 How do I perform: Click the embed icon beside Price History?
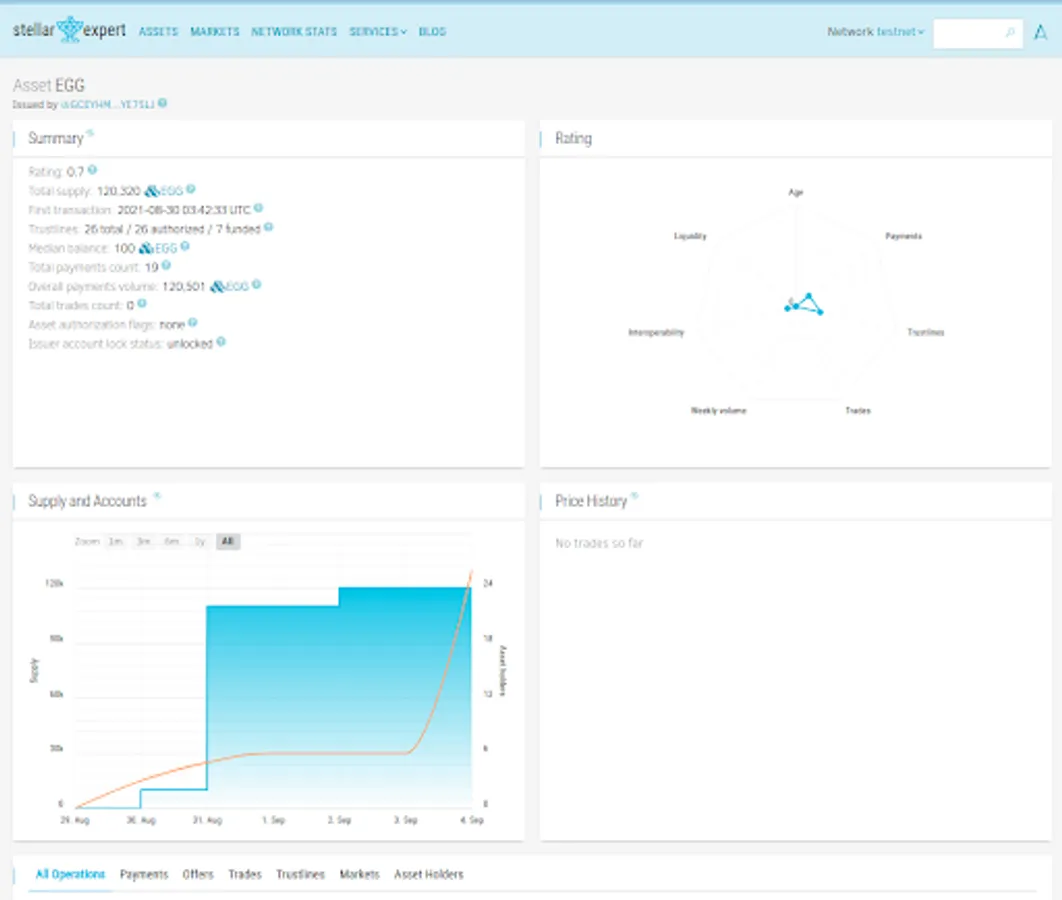(635, 496)
